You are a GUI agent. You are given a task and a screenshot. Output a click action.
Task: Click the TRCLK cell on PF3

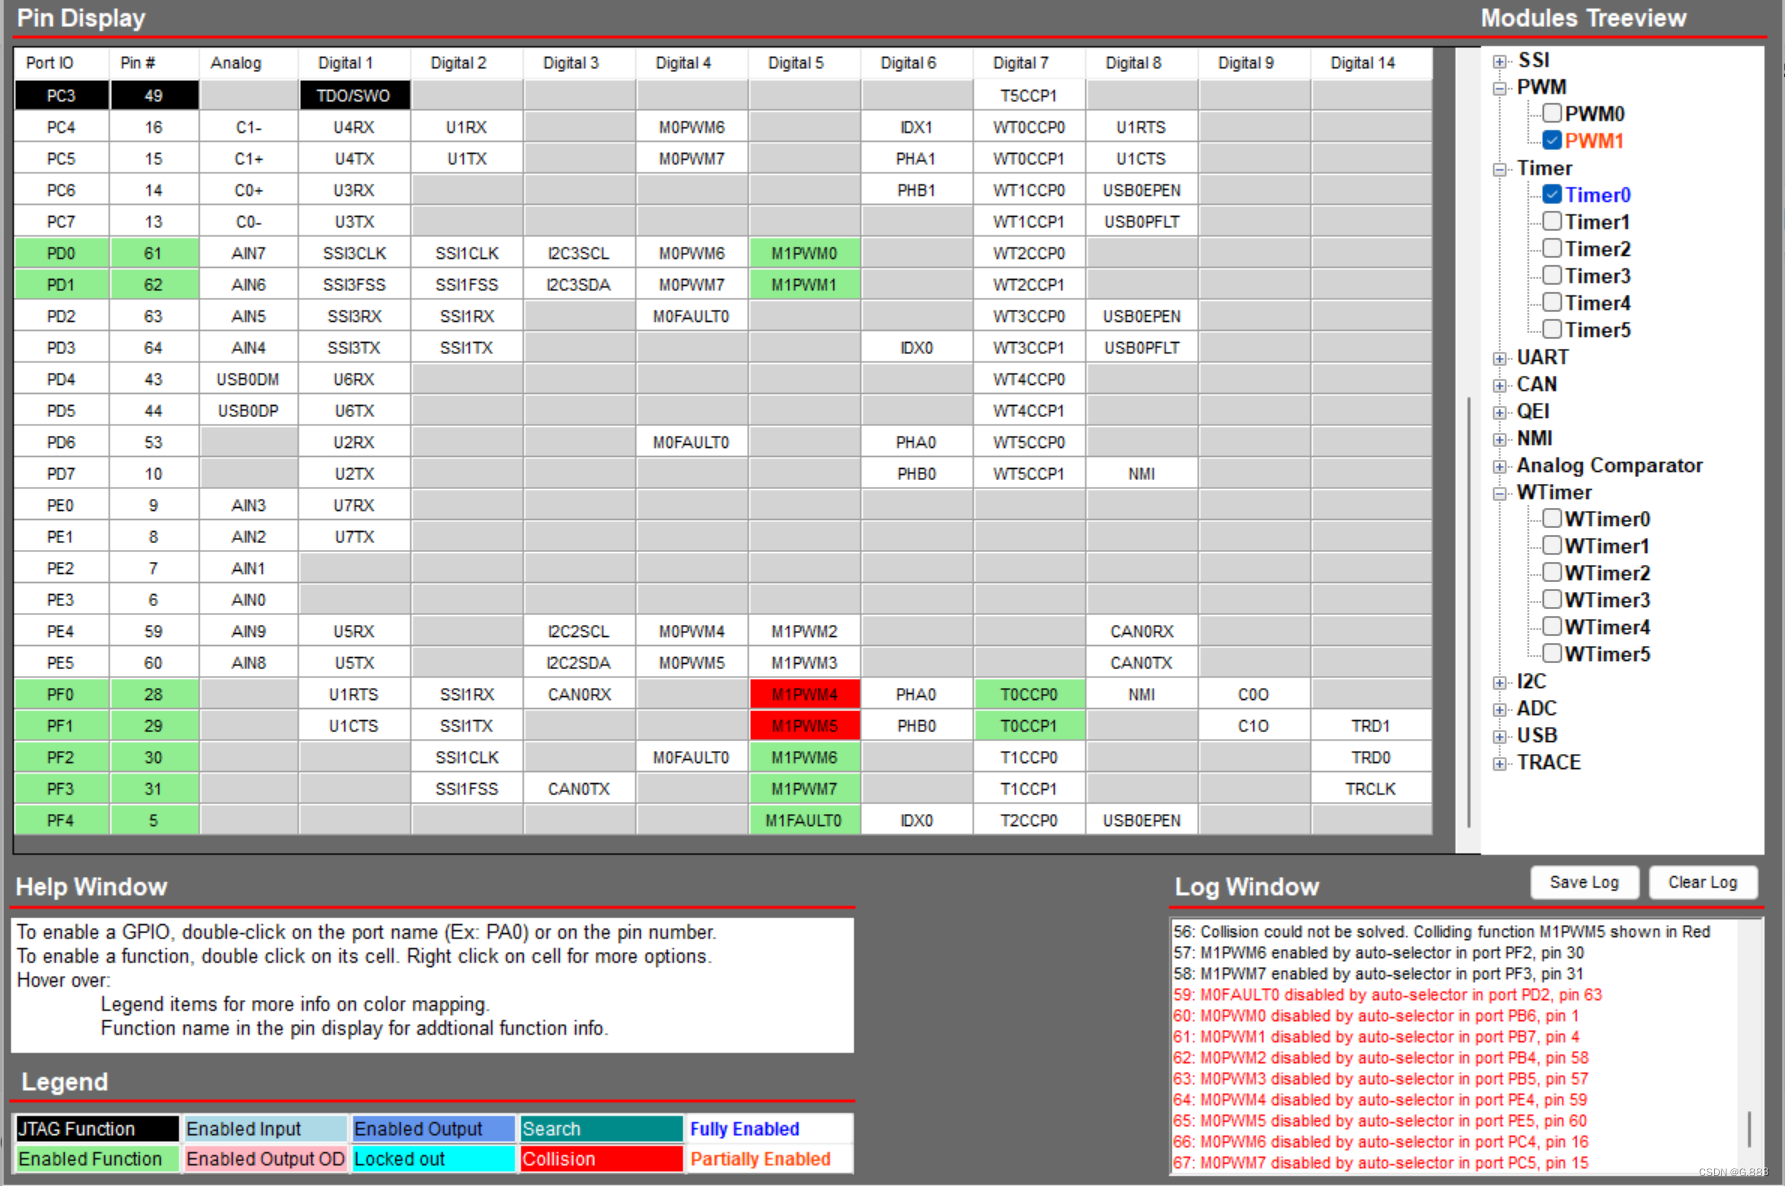[1370, 789]
